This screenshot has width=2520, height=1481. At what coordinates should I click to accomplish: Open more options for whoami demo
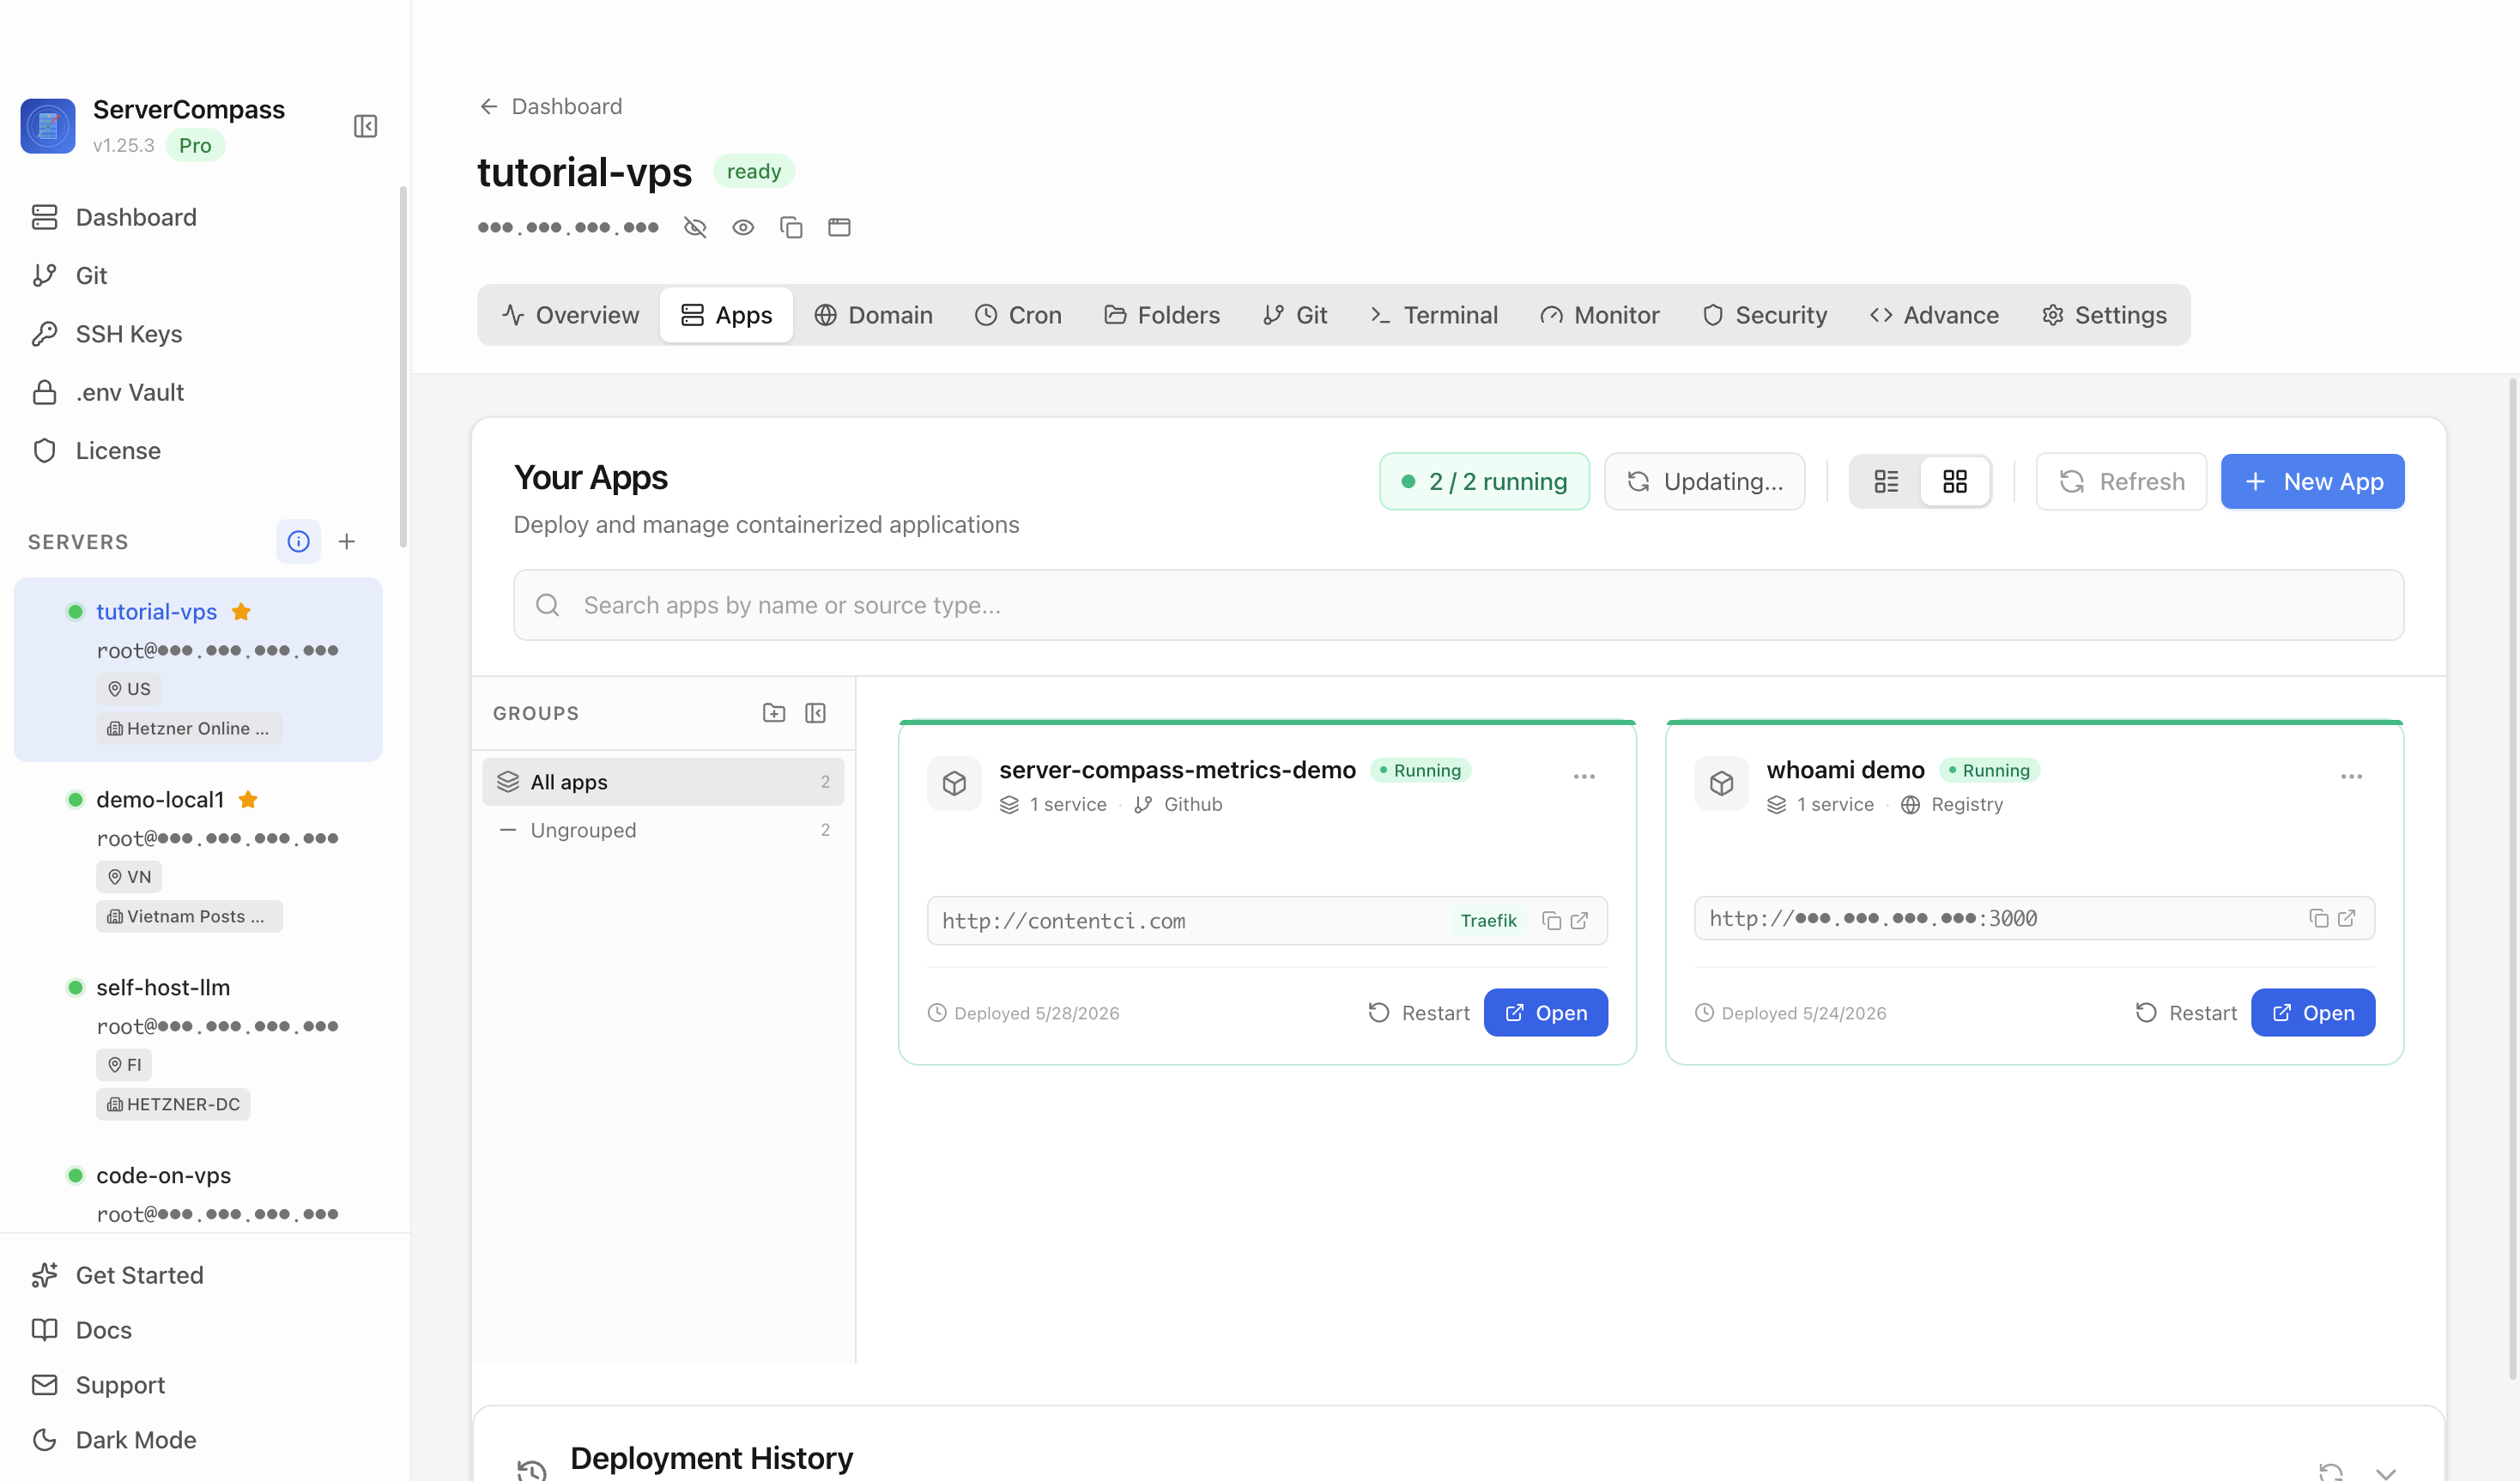click(x=2351, y=777)
